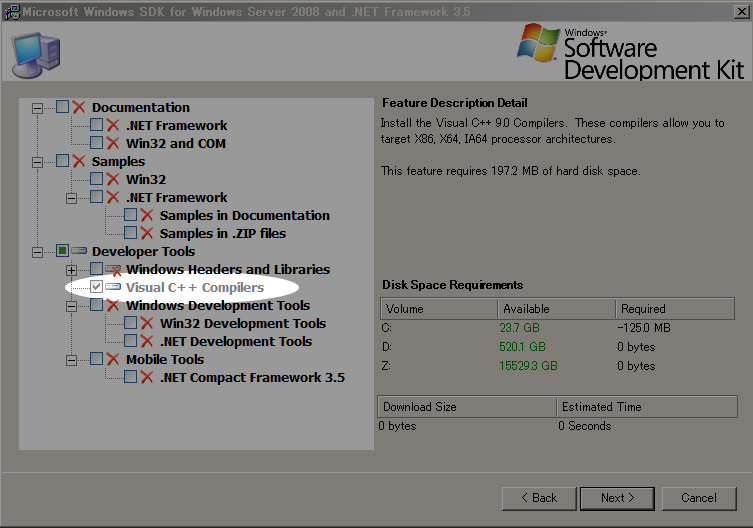753x528 pixels.
Task: Check the Windows Development Tools checkbox
Action: coord(97,305)
